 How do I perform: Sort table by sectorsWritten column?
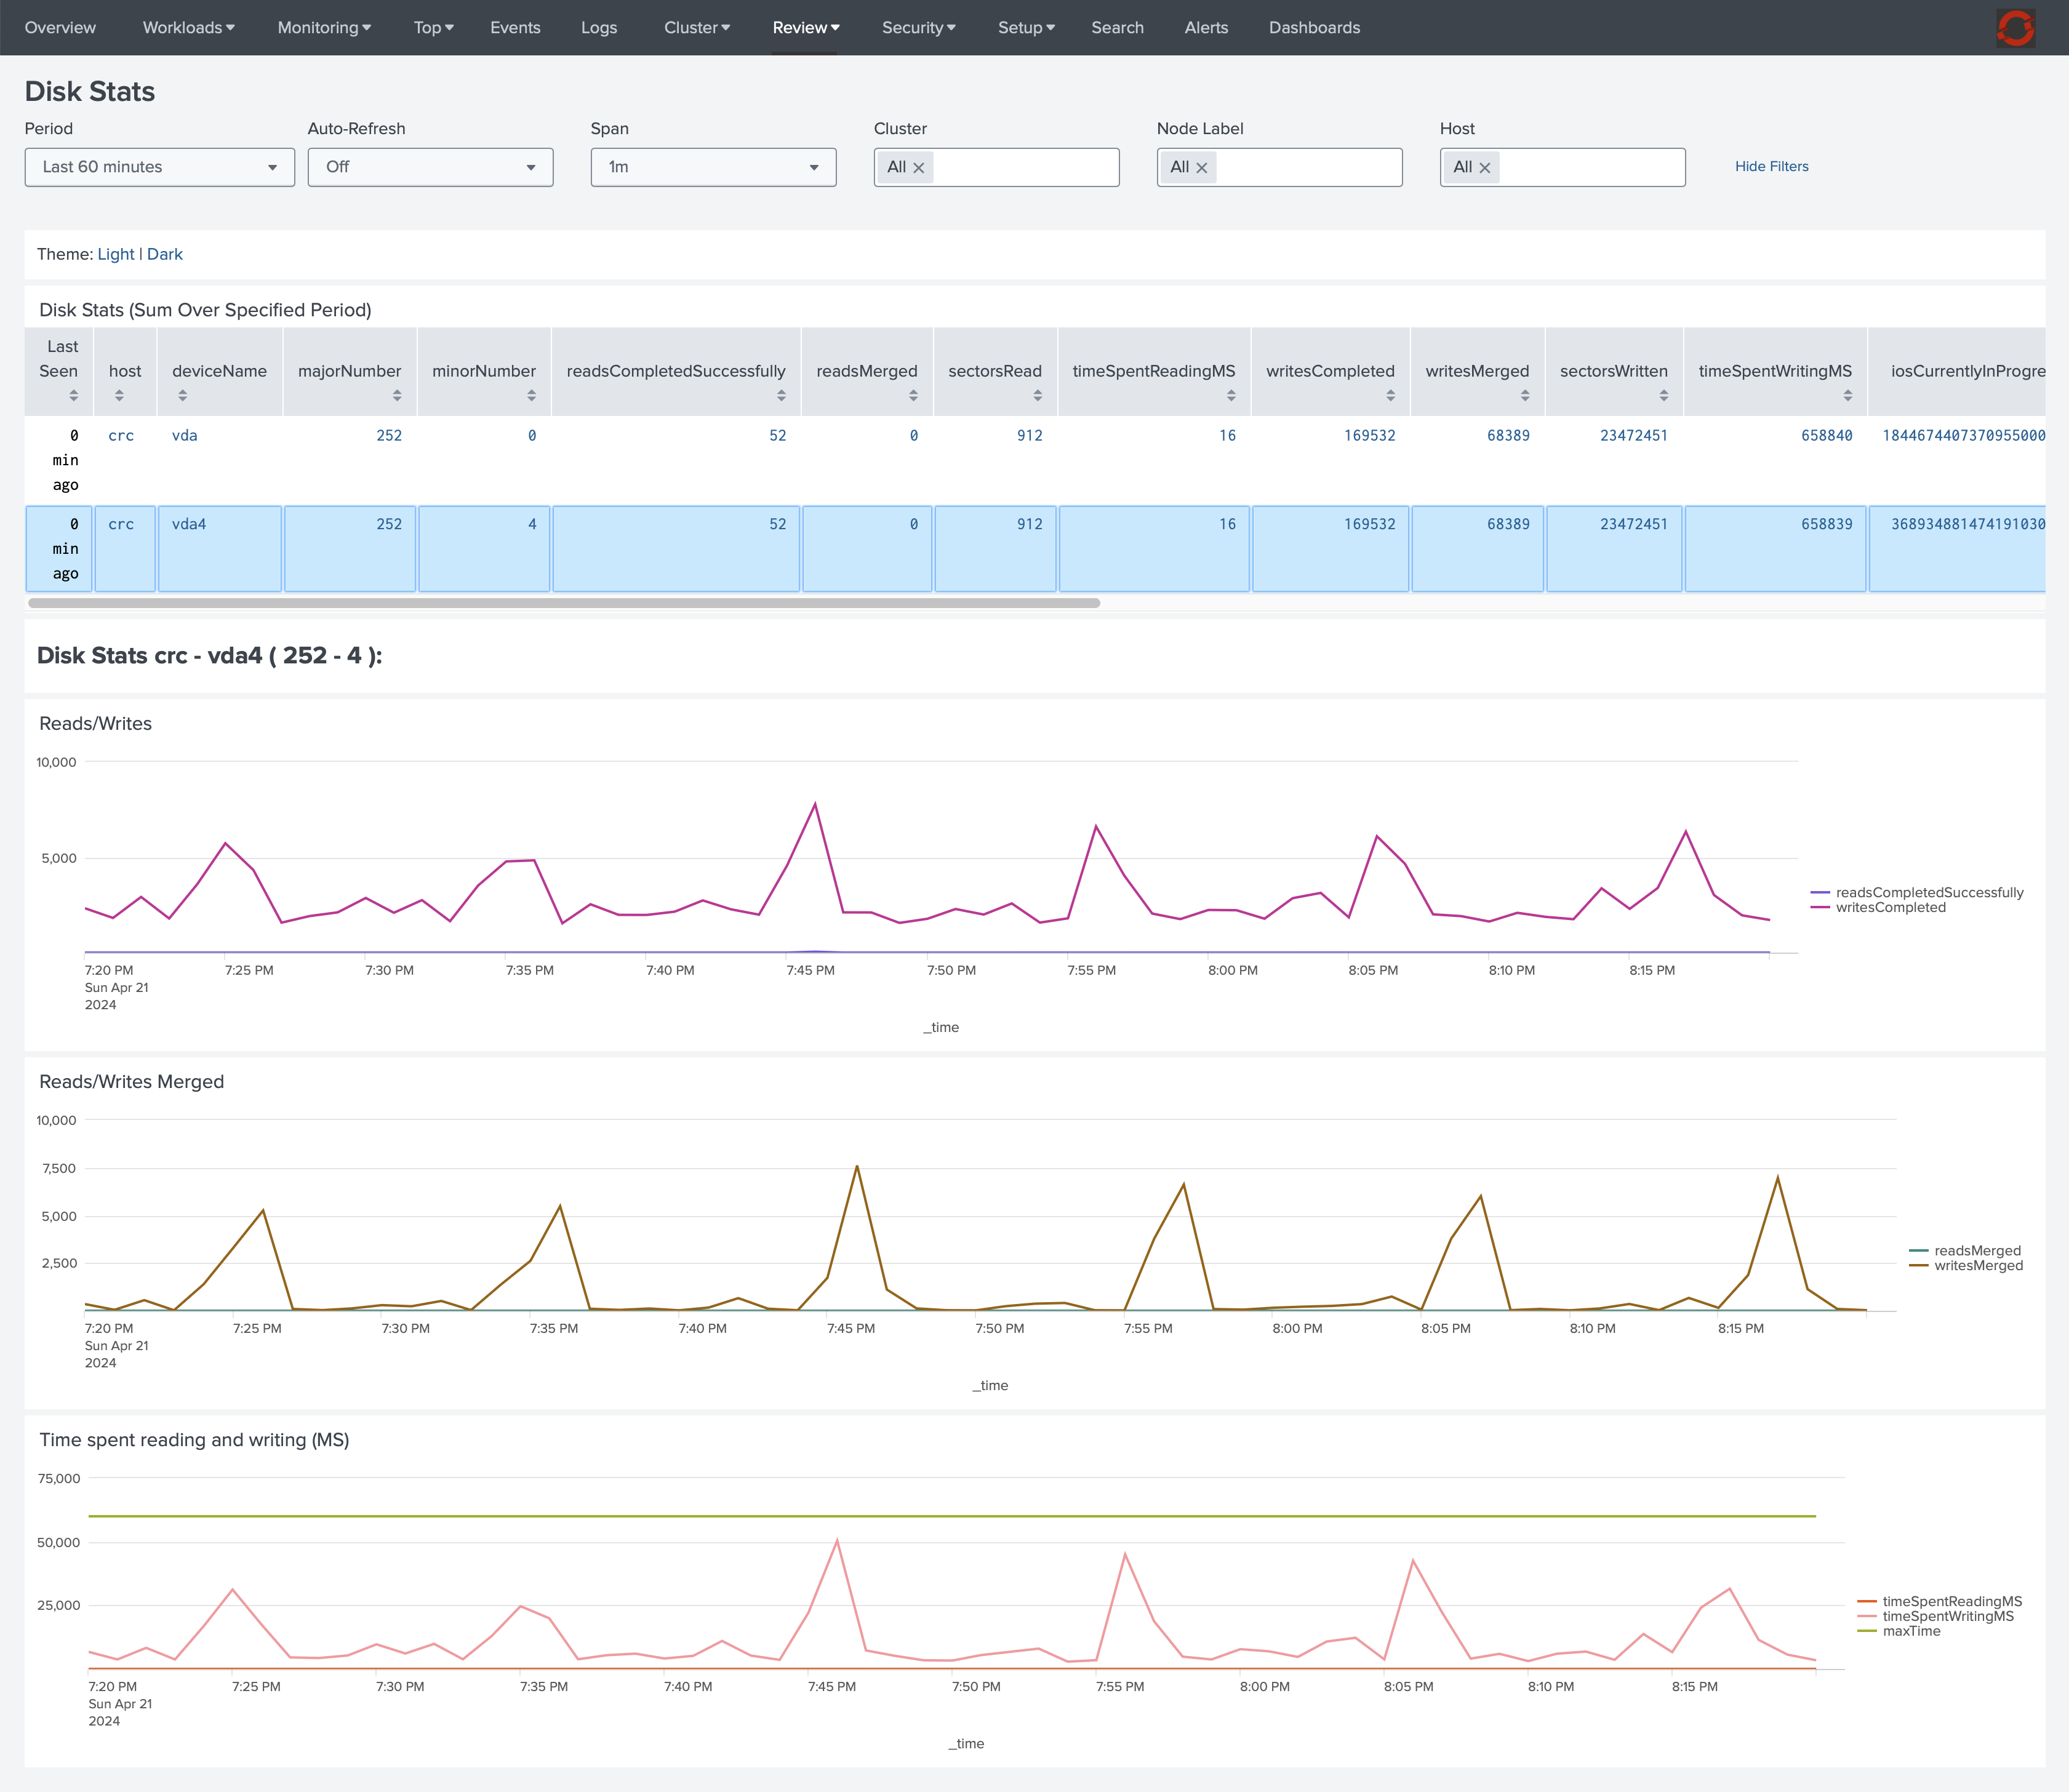[1663, 396]
